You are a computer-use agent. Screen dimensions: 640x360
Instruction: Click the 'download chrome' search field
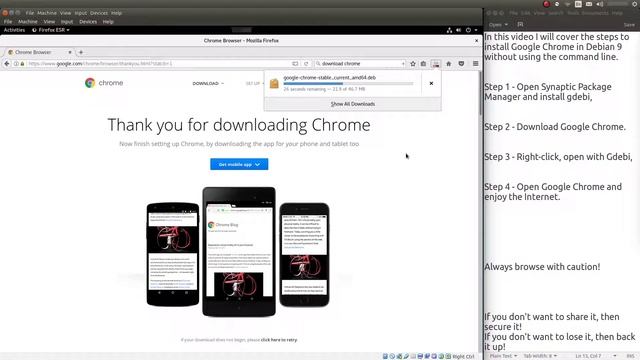pyautogui.click(x=361, y=64)
